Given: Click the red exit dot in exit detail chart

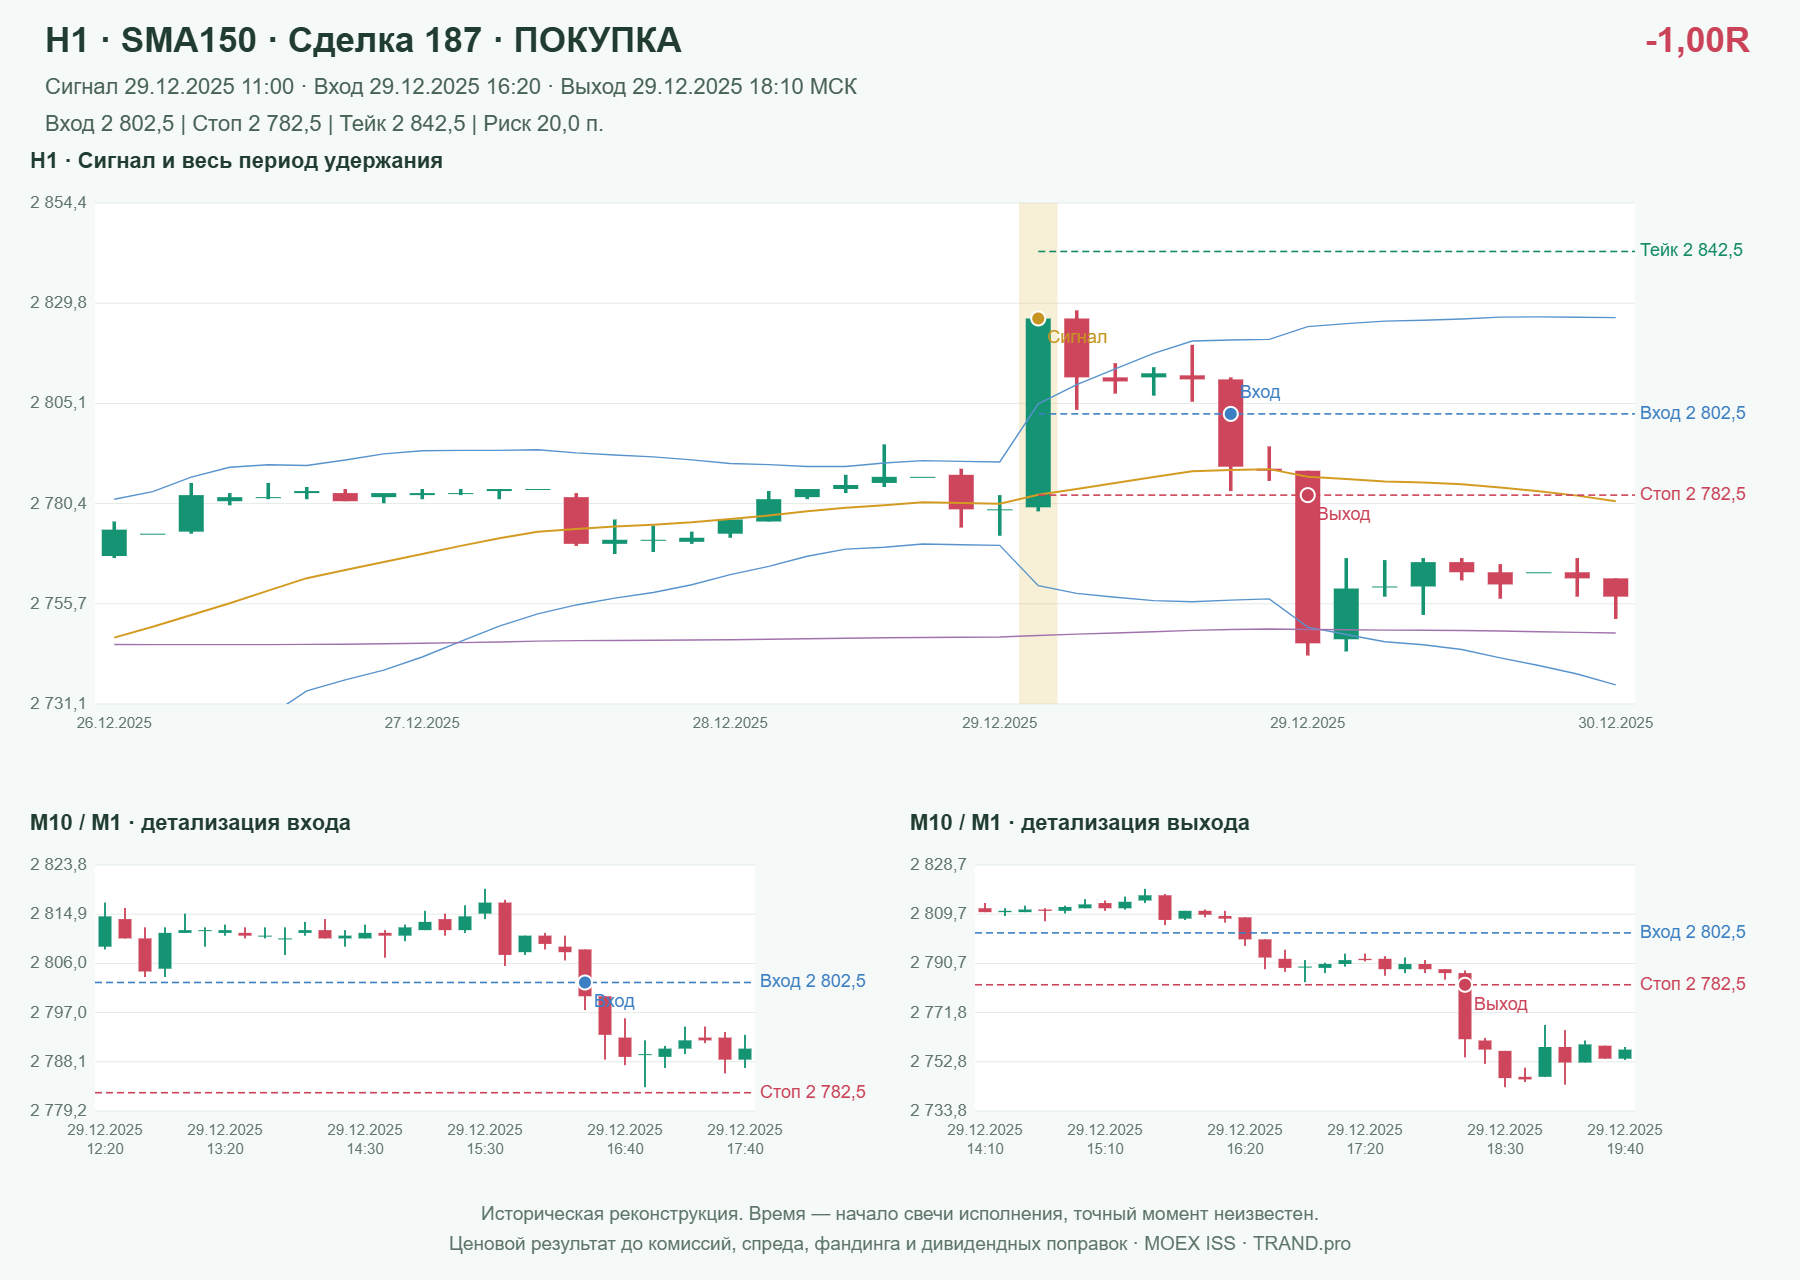Looking at the screenshot, I should [1465, 985].
